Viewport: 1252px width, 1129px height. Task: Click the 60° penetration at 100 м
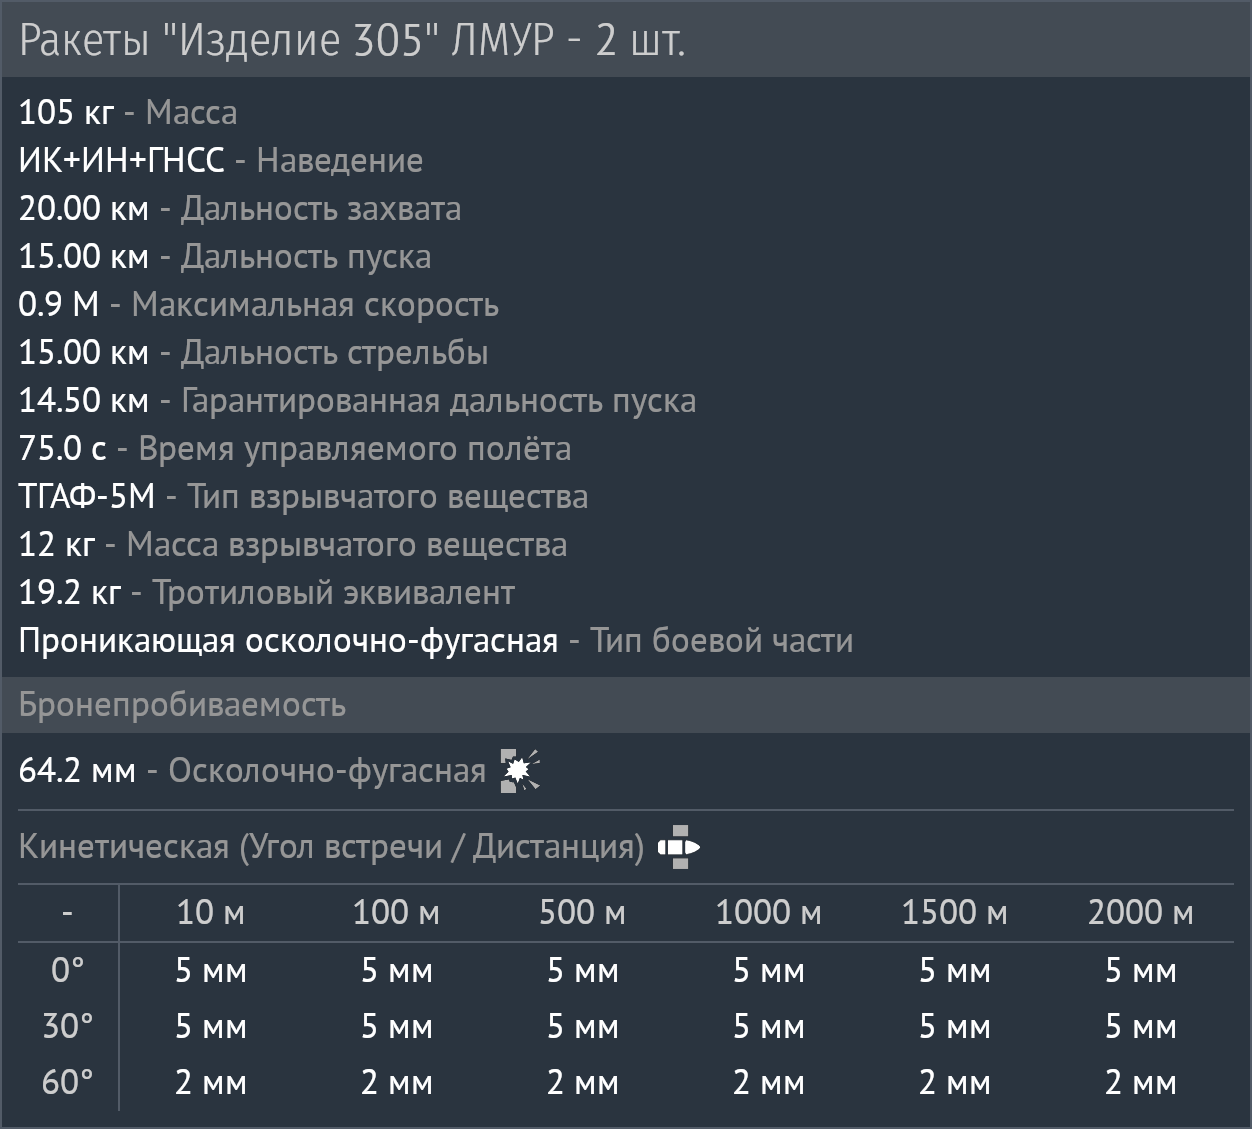point(396,1083)
